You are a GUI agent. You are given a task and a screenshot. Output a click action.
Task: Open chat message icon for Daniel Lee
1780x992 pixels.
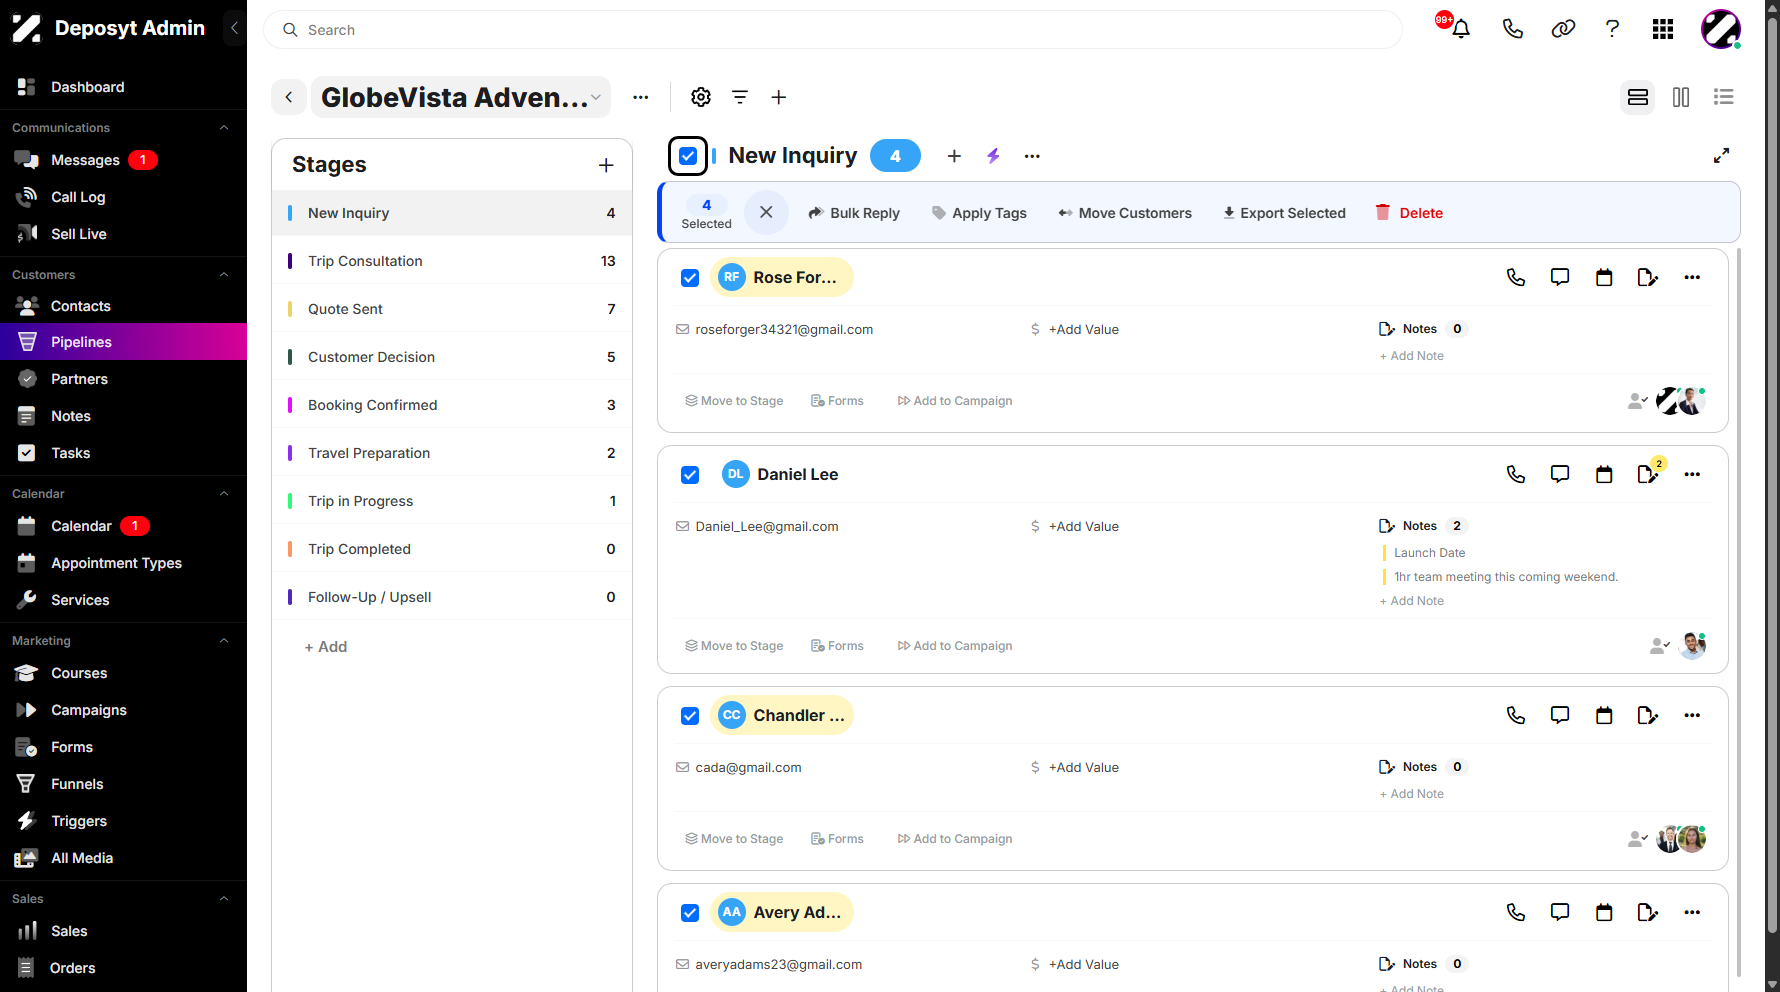coord(1560,474)
